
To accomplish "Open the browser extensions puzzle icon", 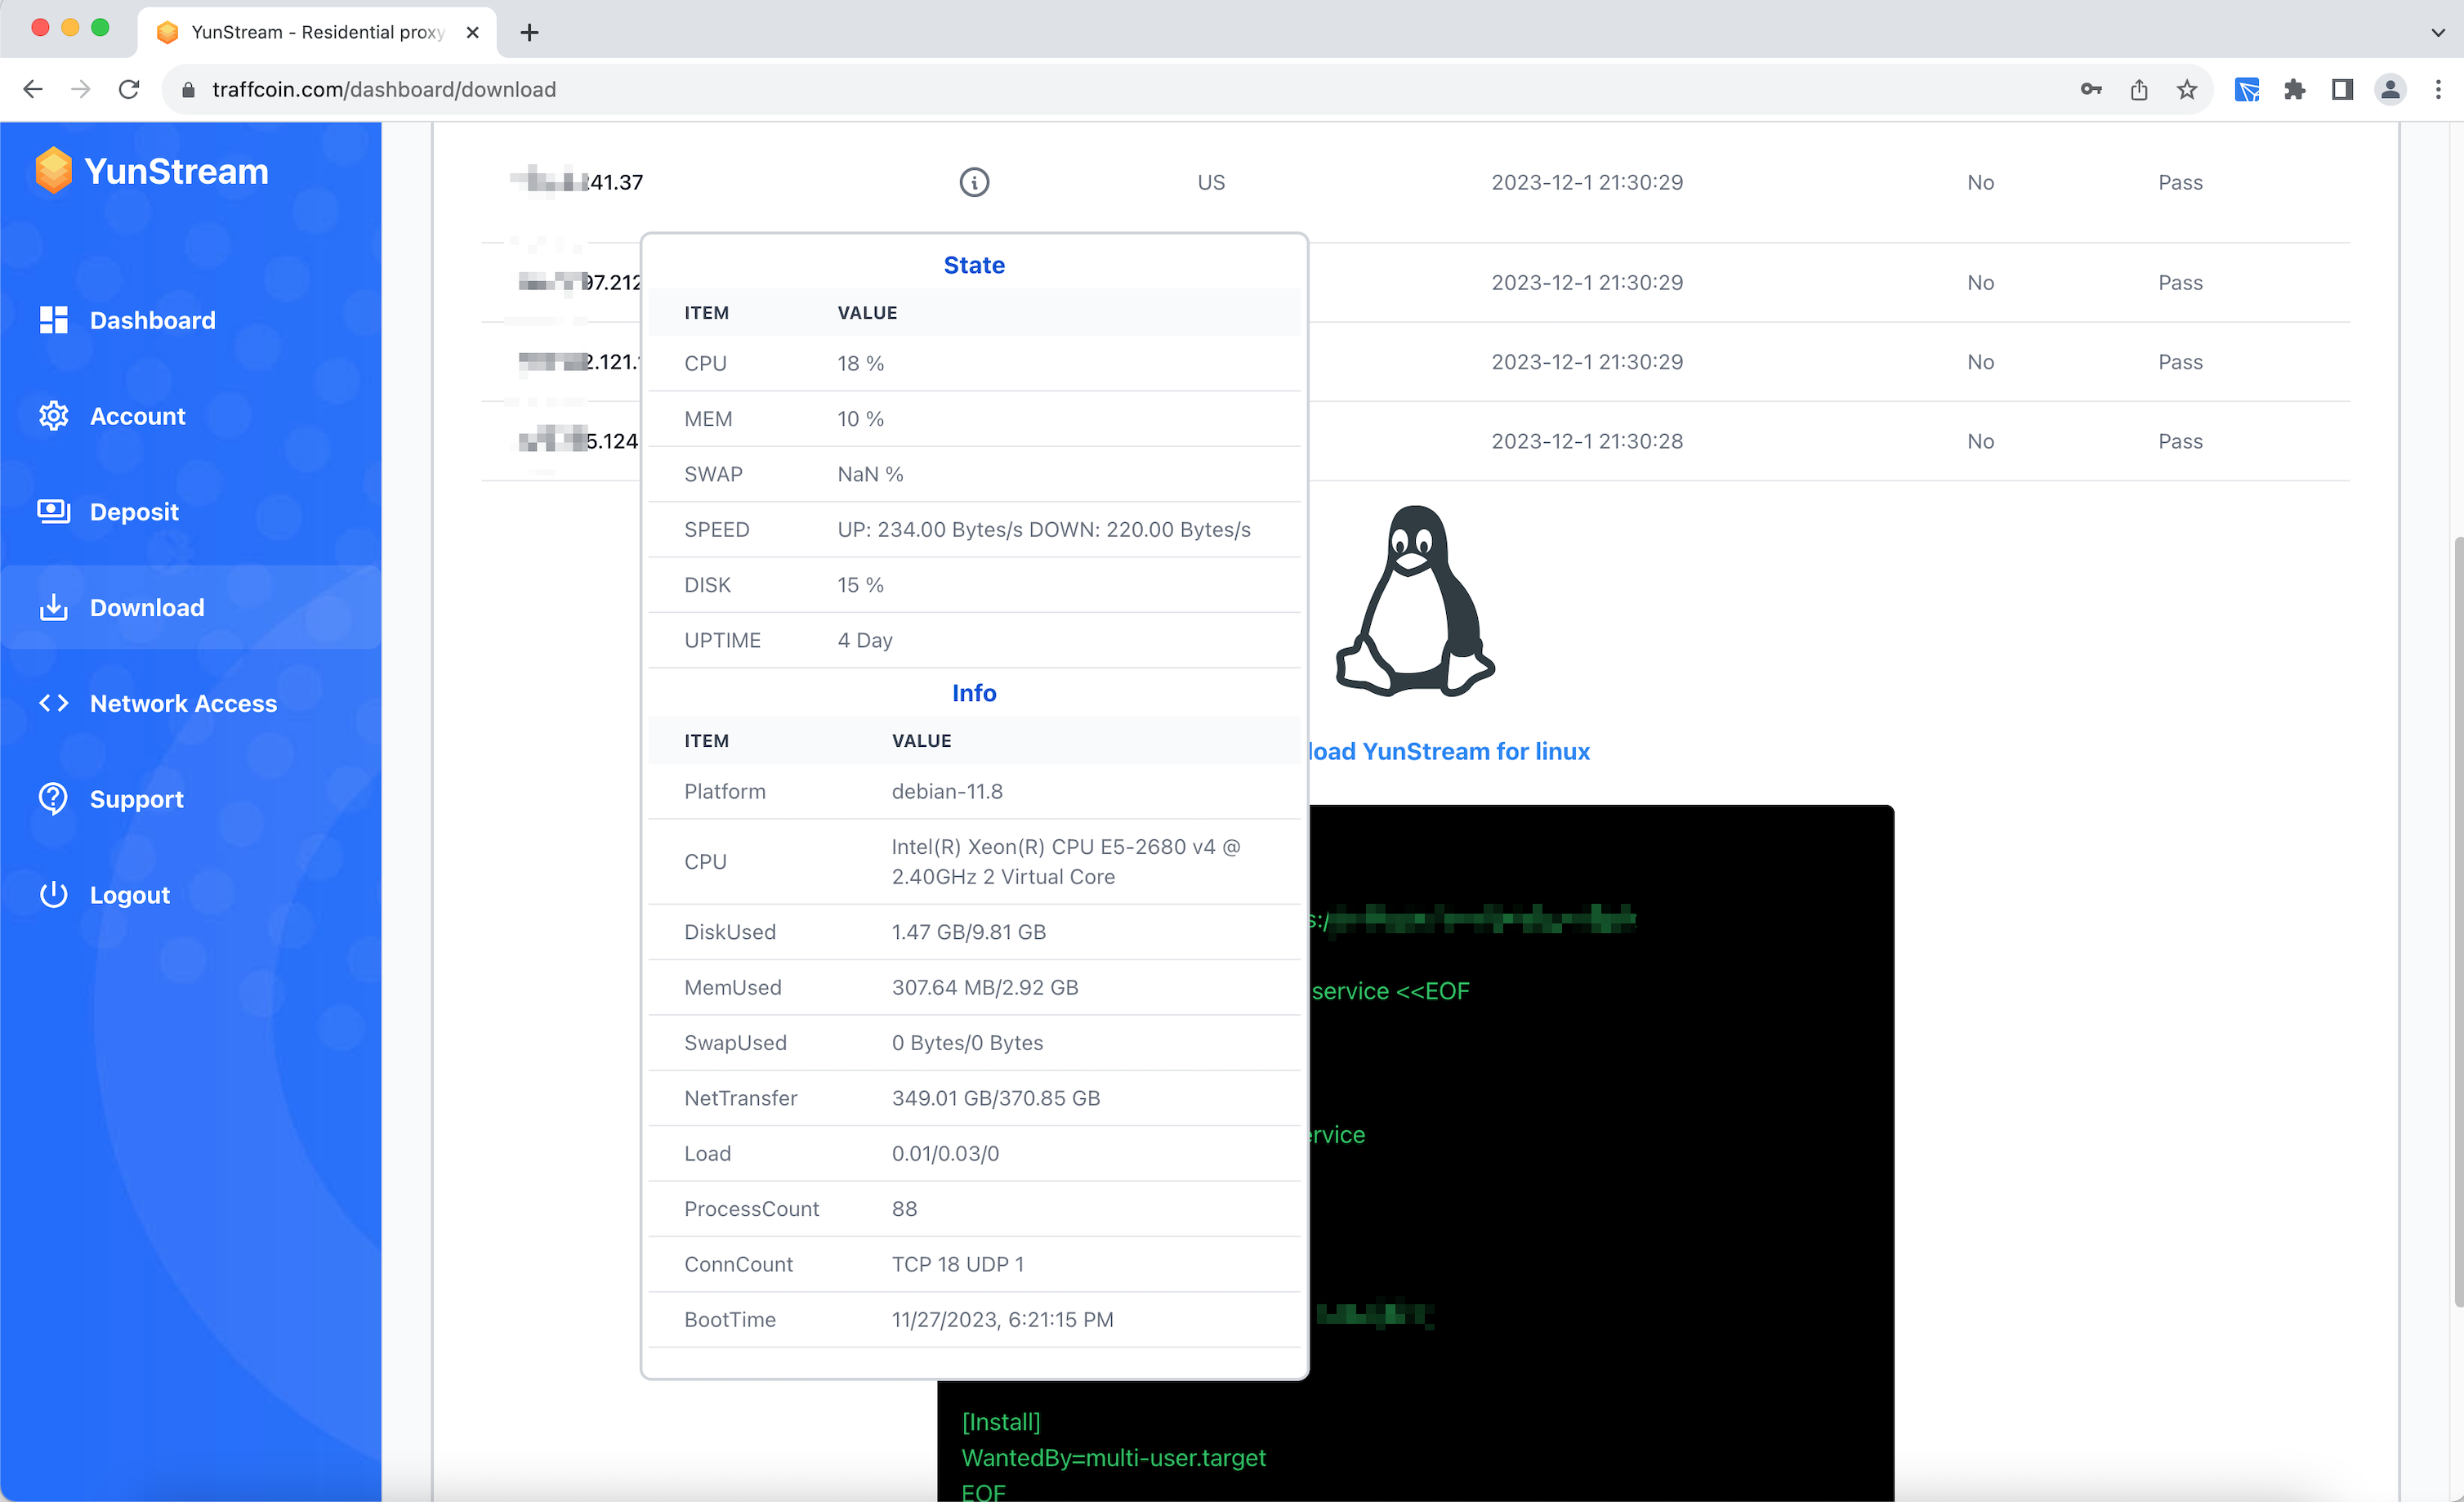I will tap(2294, 89).
